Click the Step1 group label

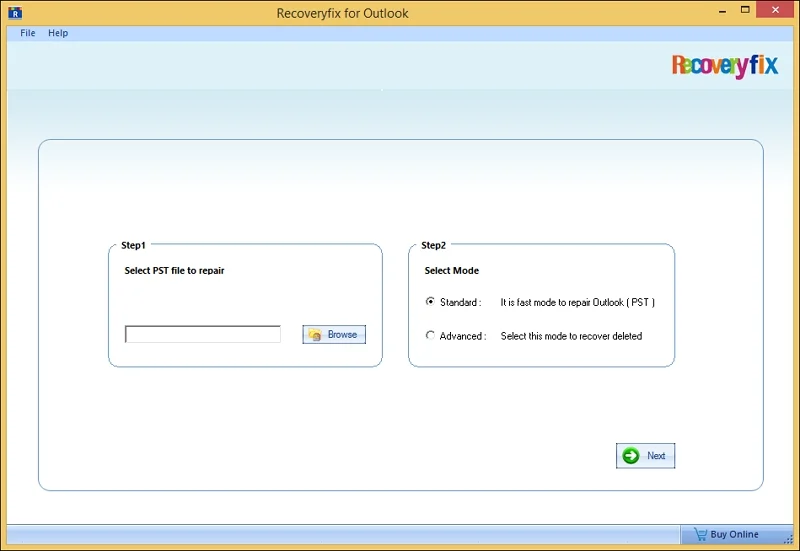tap(133, 245)
